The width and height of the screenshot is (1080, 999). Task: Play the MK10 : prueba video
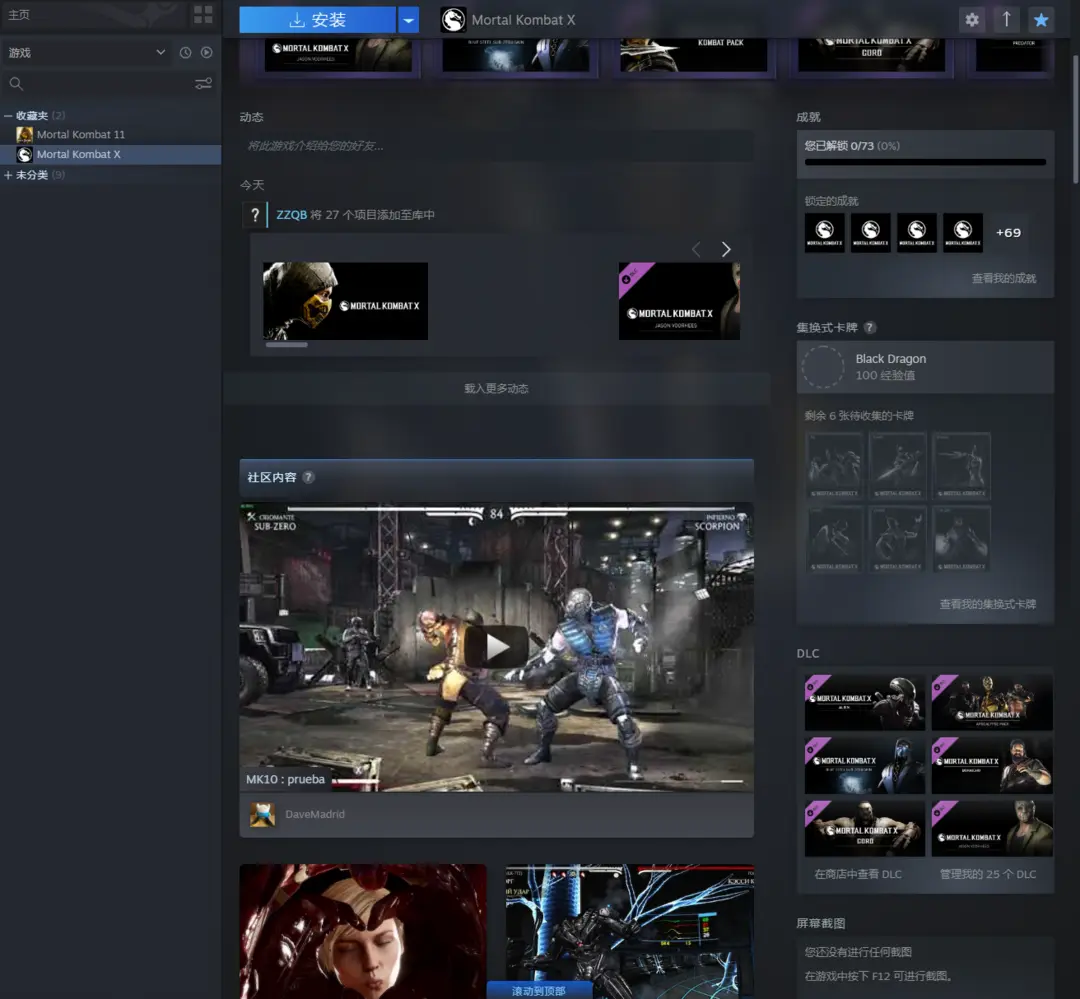[x=497, y=647]
